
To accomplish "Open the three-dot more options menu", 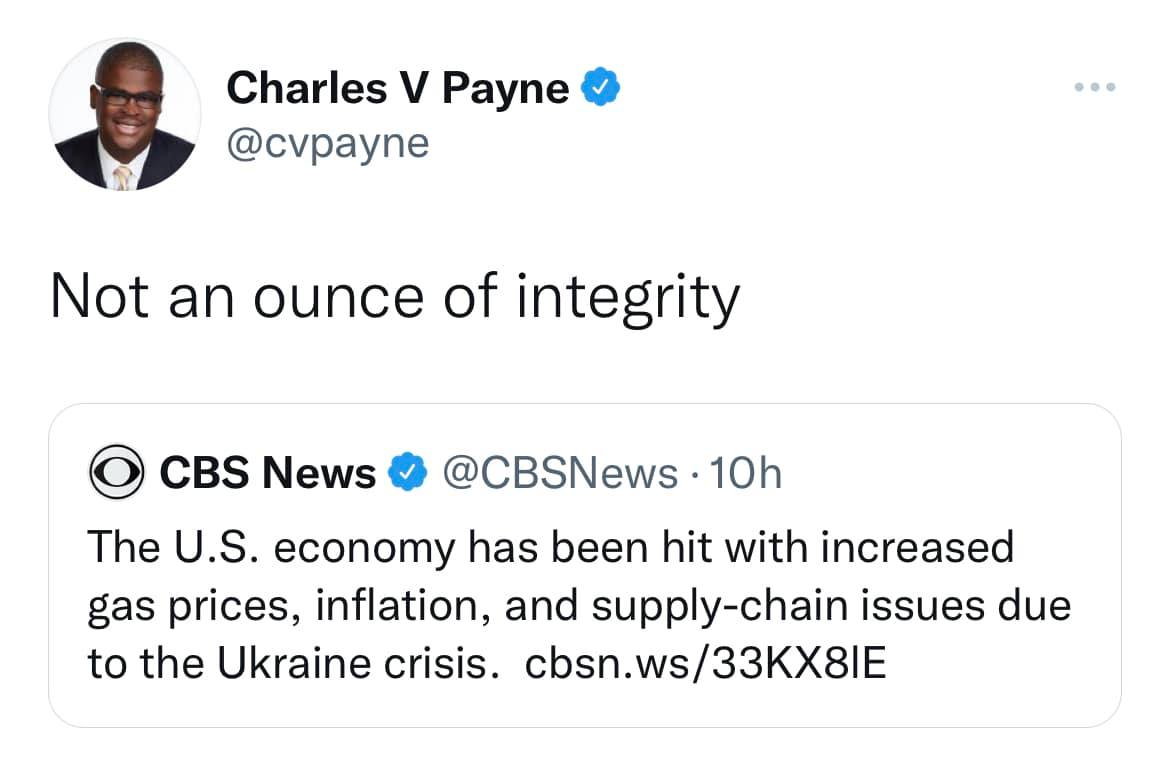I will tap(1094, 88).
